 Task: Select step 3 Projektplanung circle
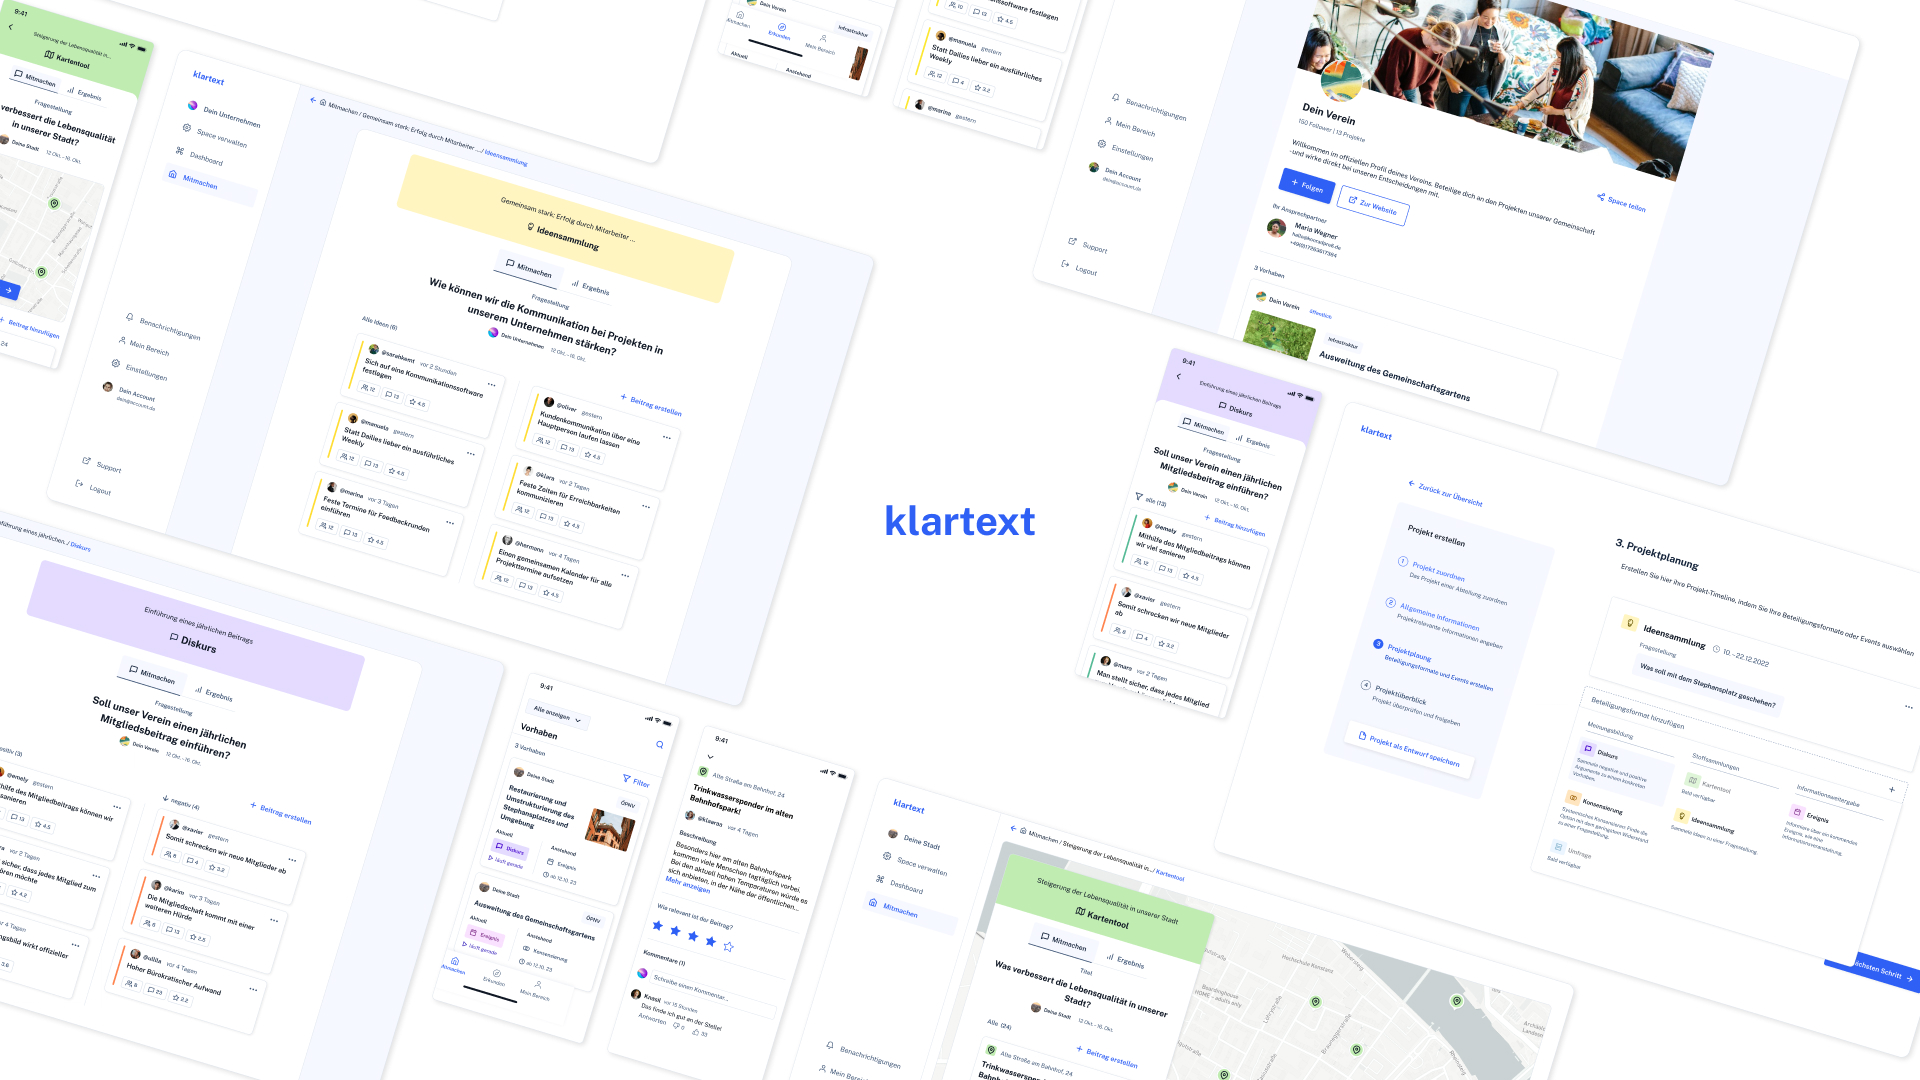pyautogui.click(x=1378, y=644)
